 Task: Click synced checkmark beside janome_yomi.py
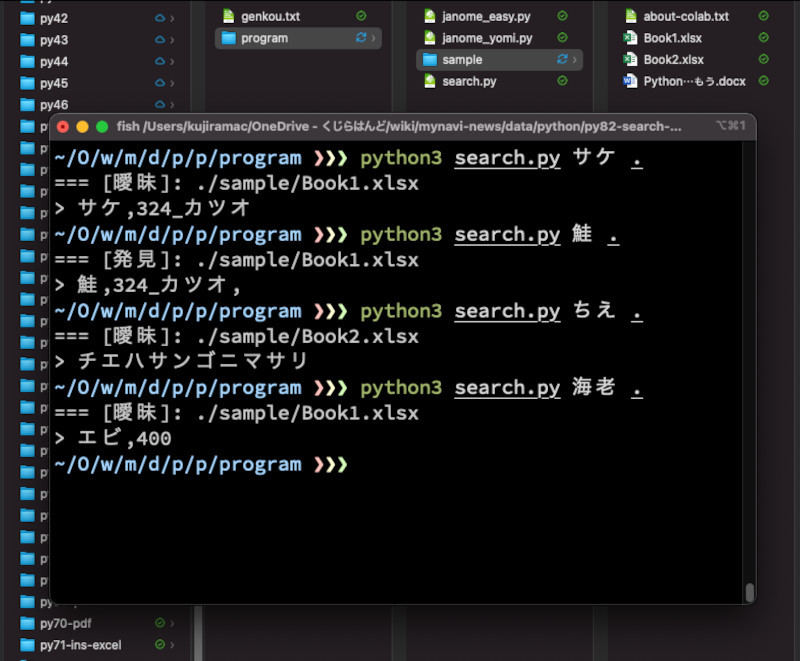(562, 38)
